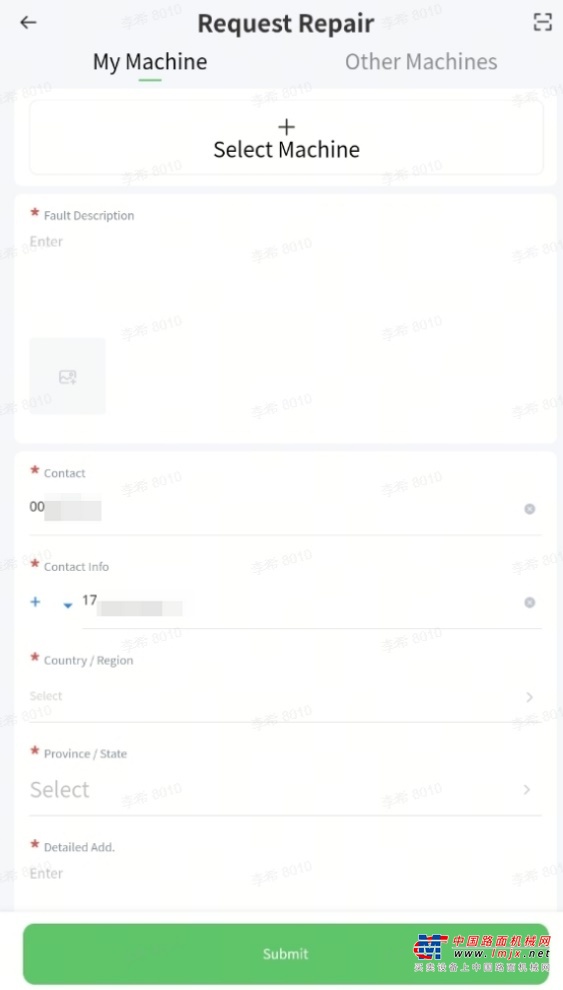Switch to the My Machine tab
This screenshot has height=990, width=563.
tap(150, 62)
